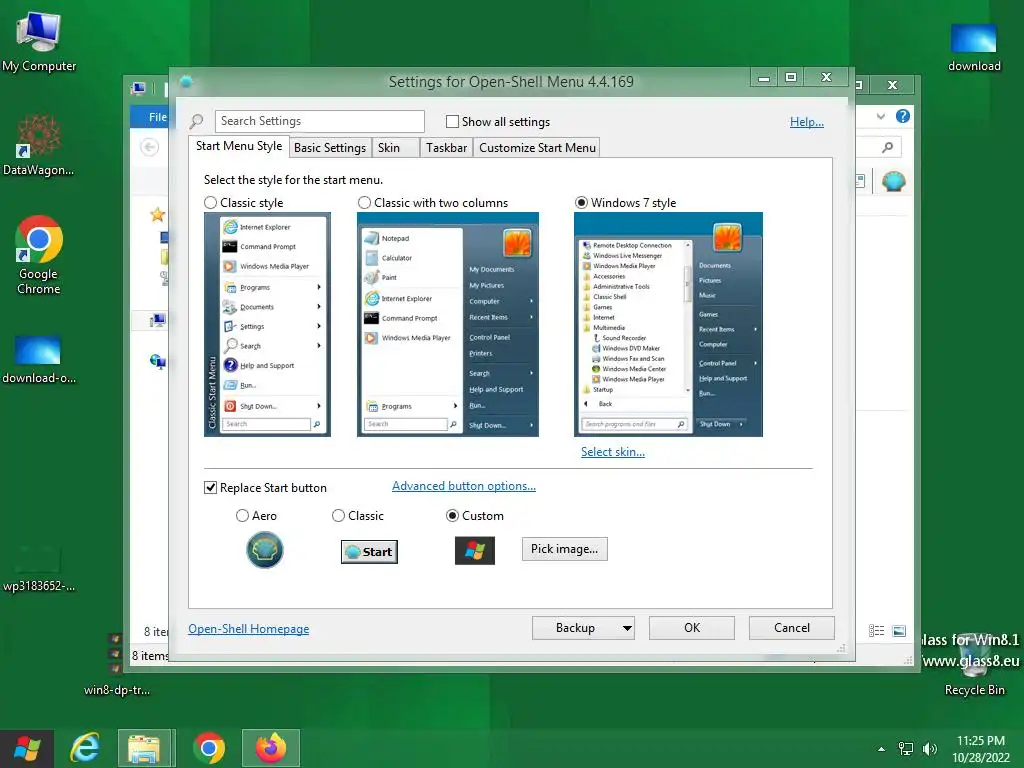The width and height of the screenshot is (1024, 768).
Task: Click Explorer search magnifier icon
Action: click(887, 148)
